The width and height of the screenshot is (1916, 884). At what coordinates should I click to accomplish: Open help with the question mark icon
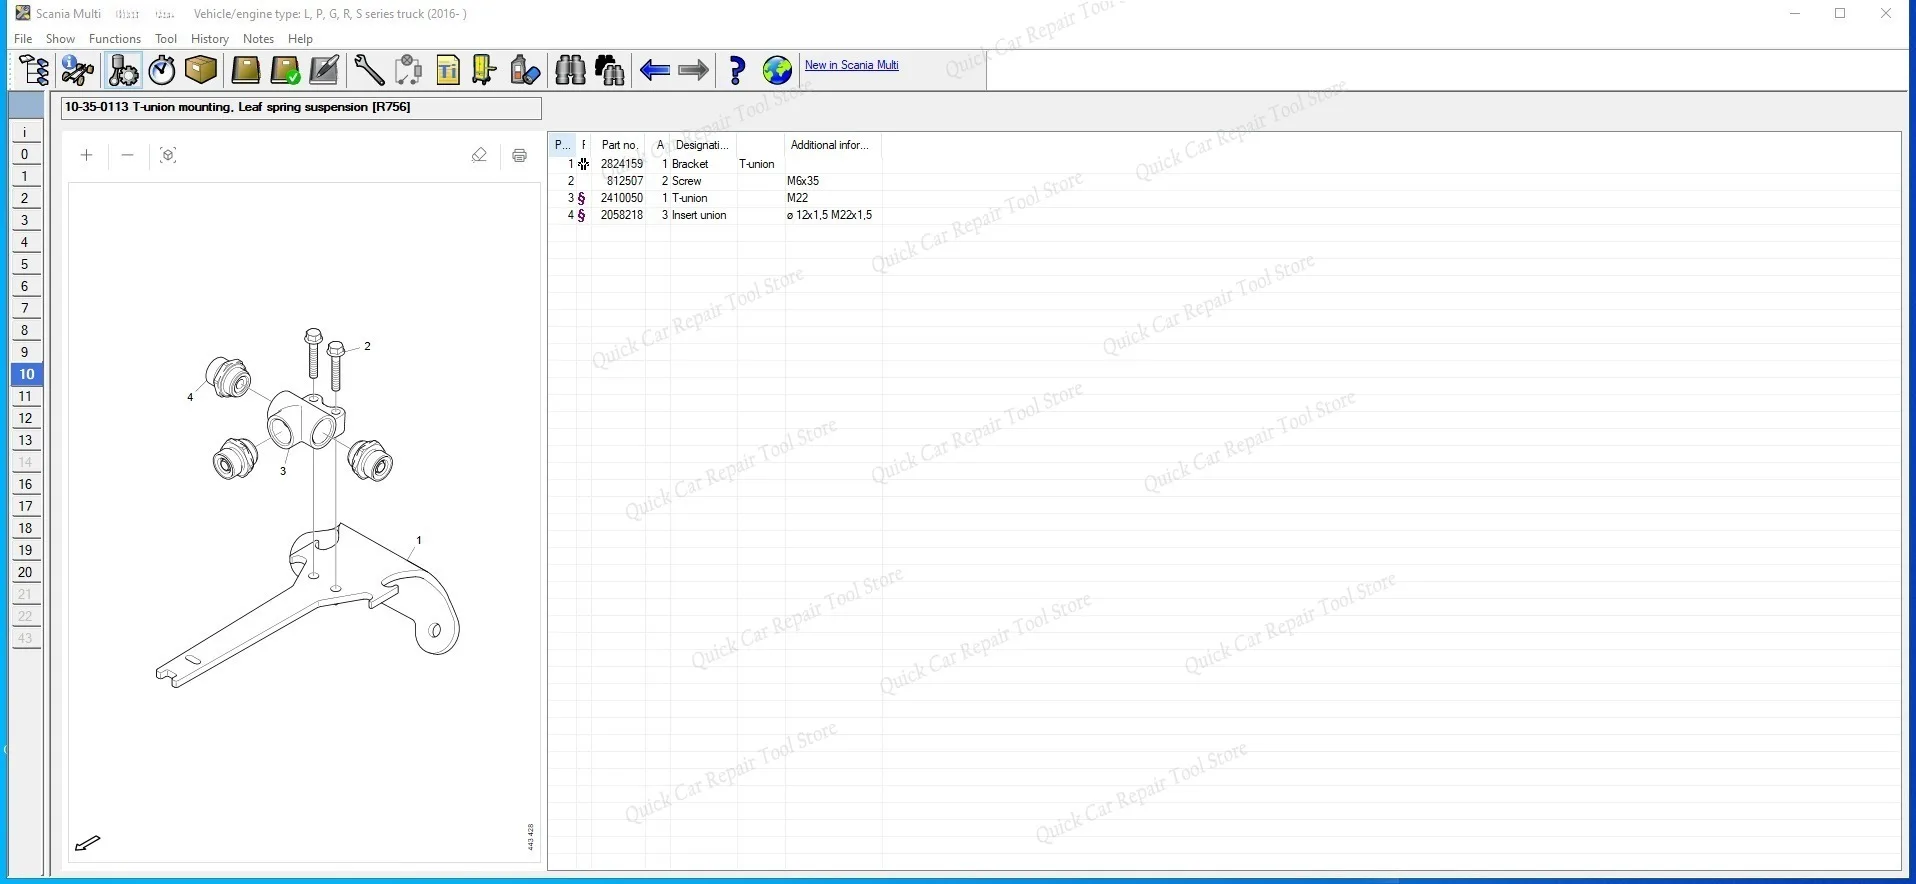737,70
